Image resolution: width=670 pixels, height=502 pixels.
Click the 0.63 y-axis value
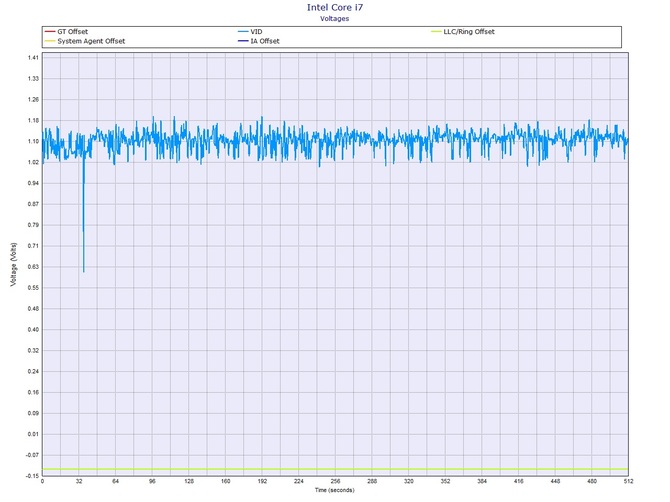tap(33, 267)
